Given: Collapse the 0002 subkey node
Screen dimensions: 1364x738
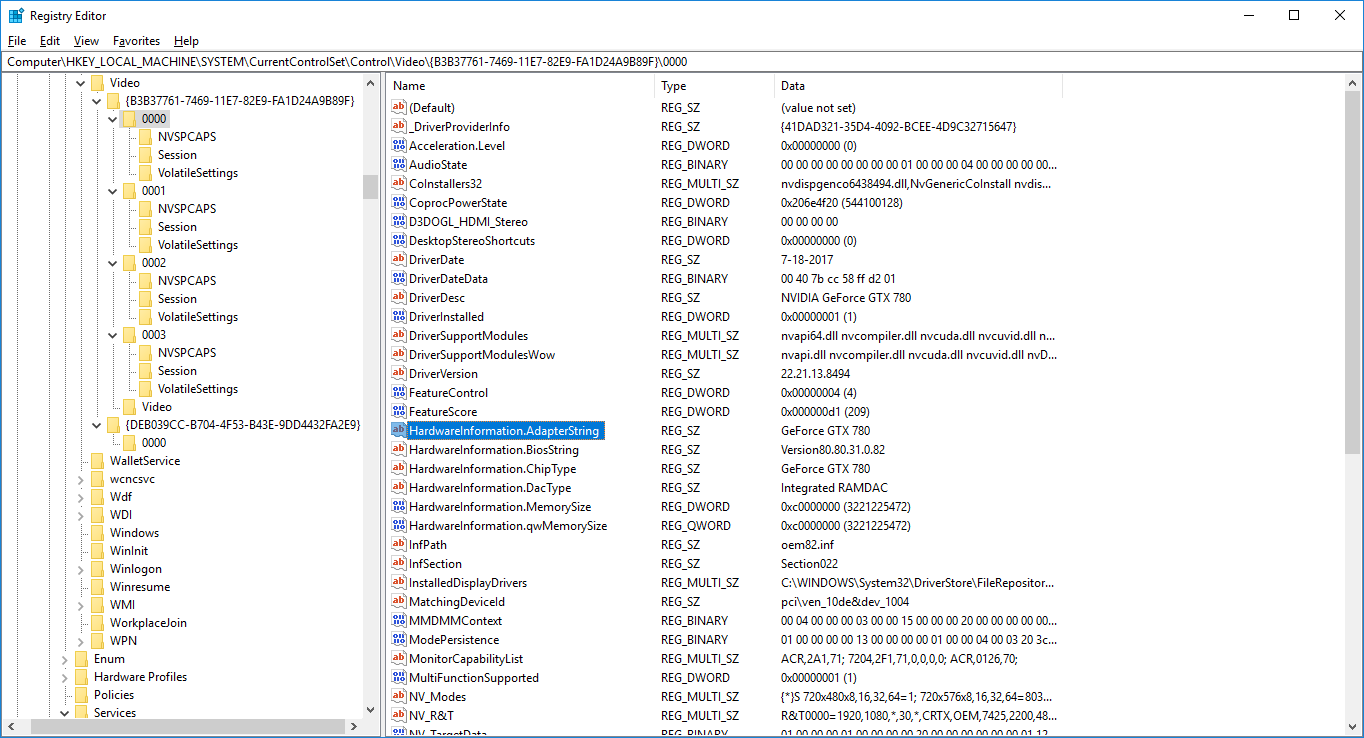Looking at the screenshot, I should 113,263.
